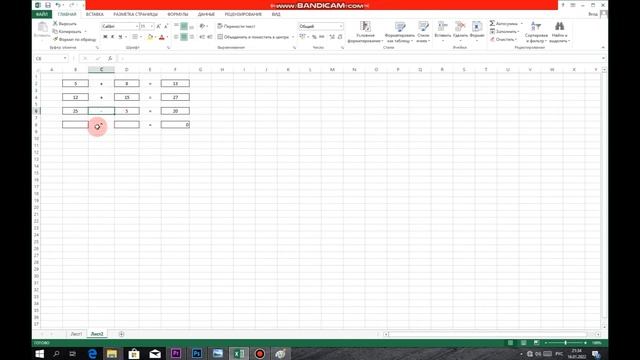Viewport: 640px width, 360px height.
Task: Click the percent style icon
Action: pos(314,37)
